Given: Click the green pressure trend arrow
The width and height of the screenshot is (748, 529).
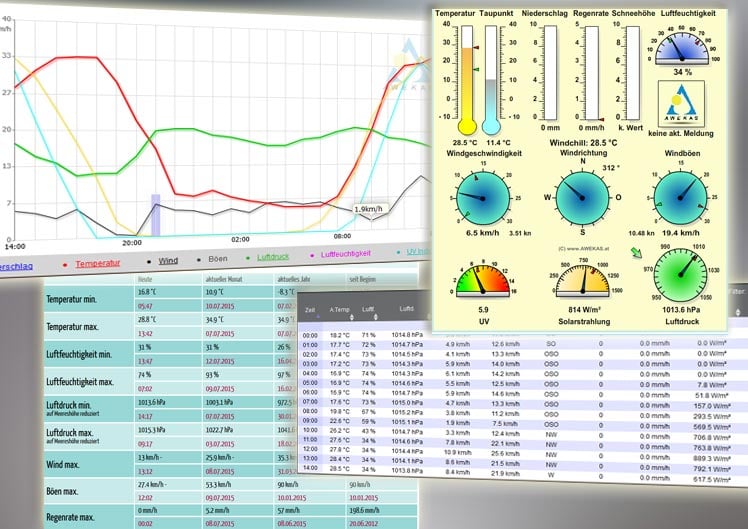Looking at the screenshot, I should point(636,252).
